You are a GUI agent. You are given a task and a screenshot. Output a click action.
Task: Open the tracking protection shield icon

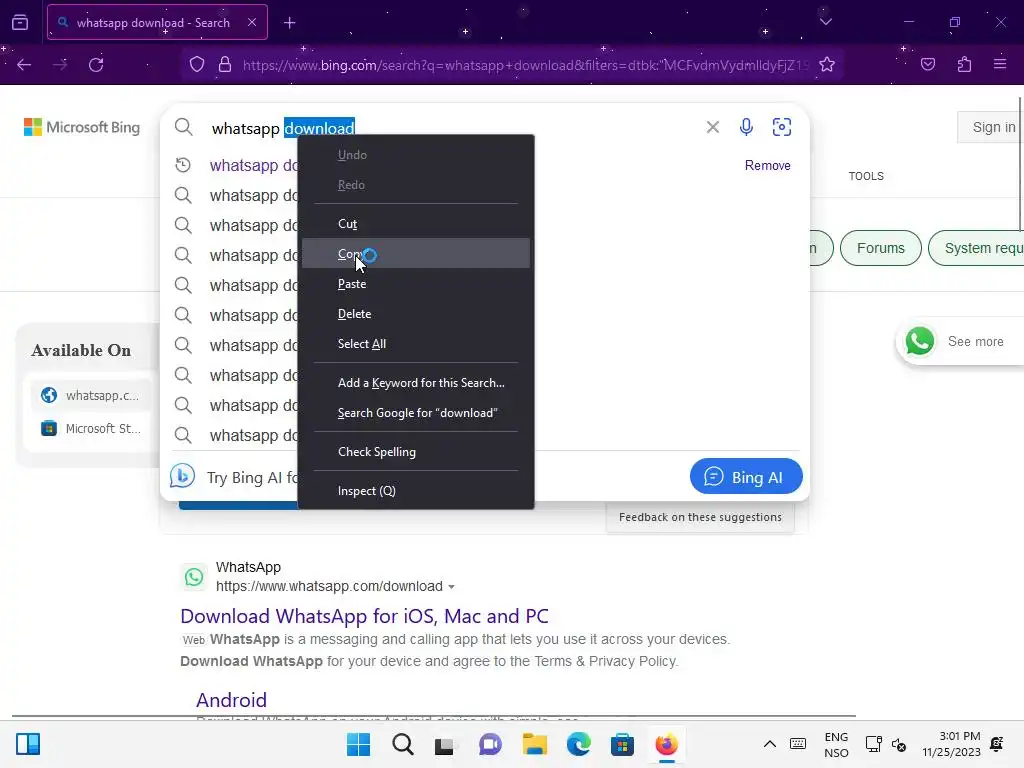[x=197, y=65]
